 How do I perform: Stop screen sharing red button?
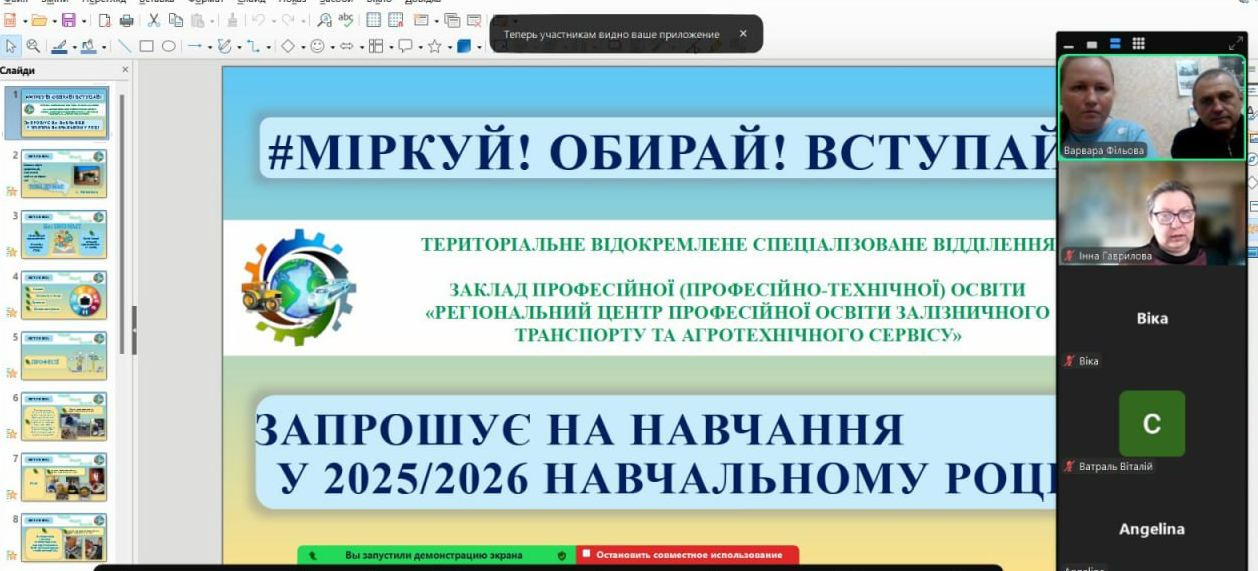pyautogui.click(x=688, y=555)
